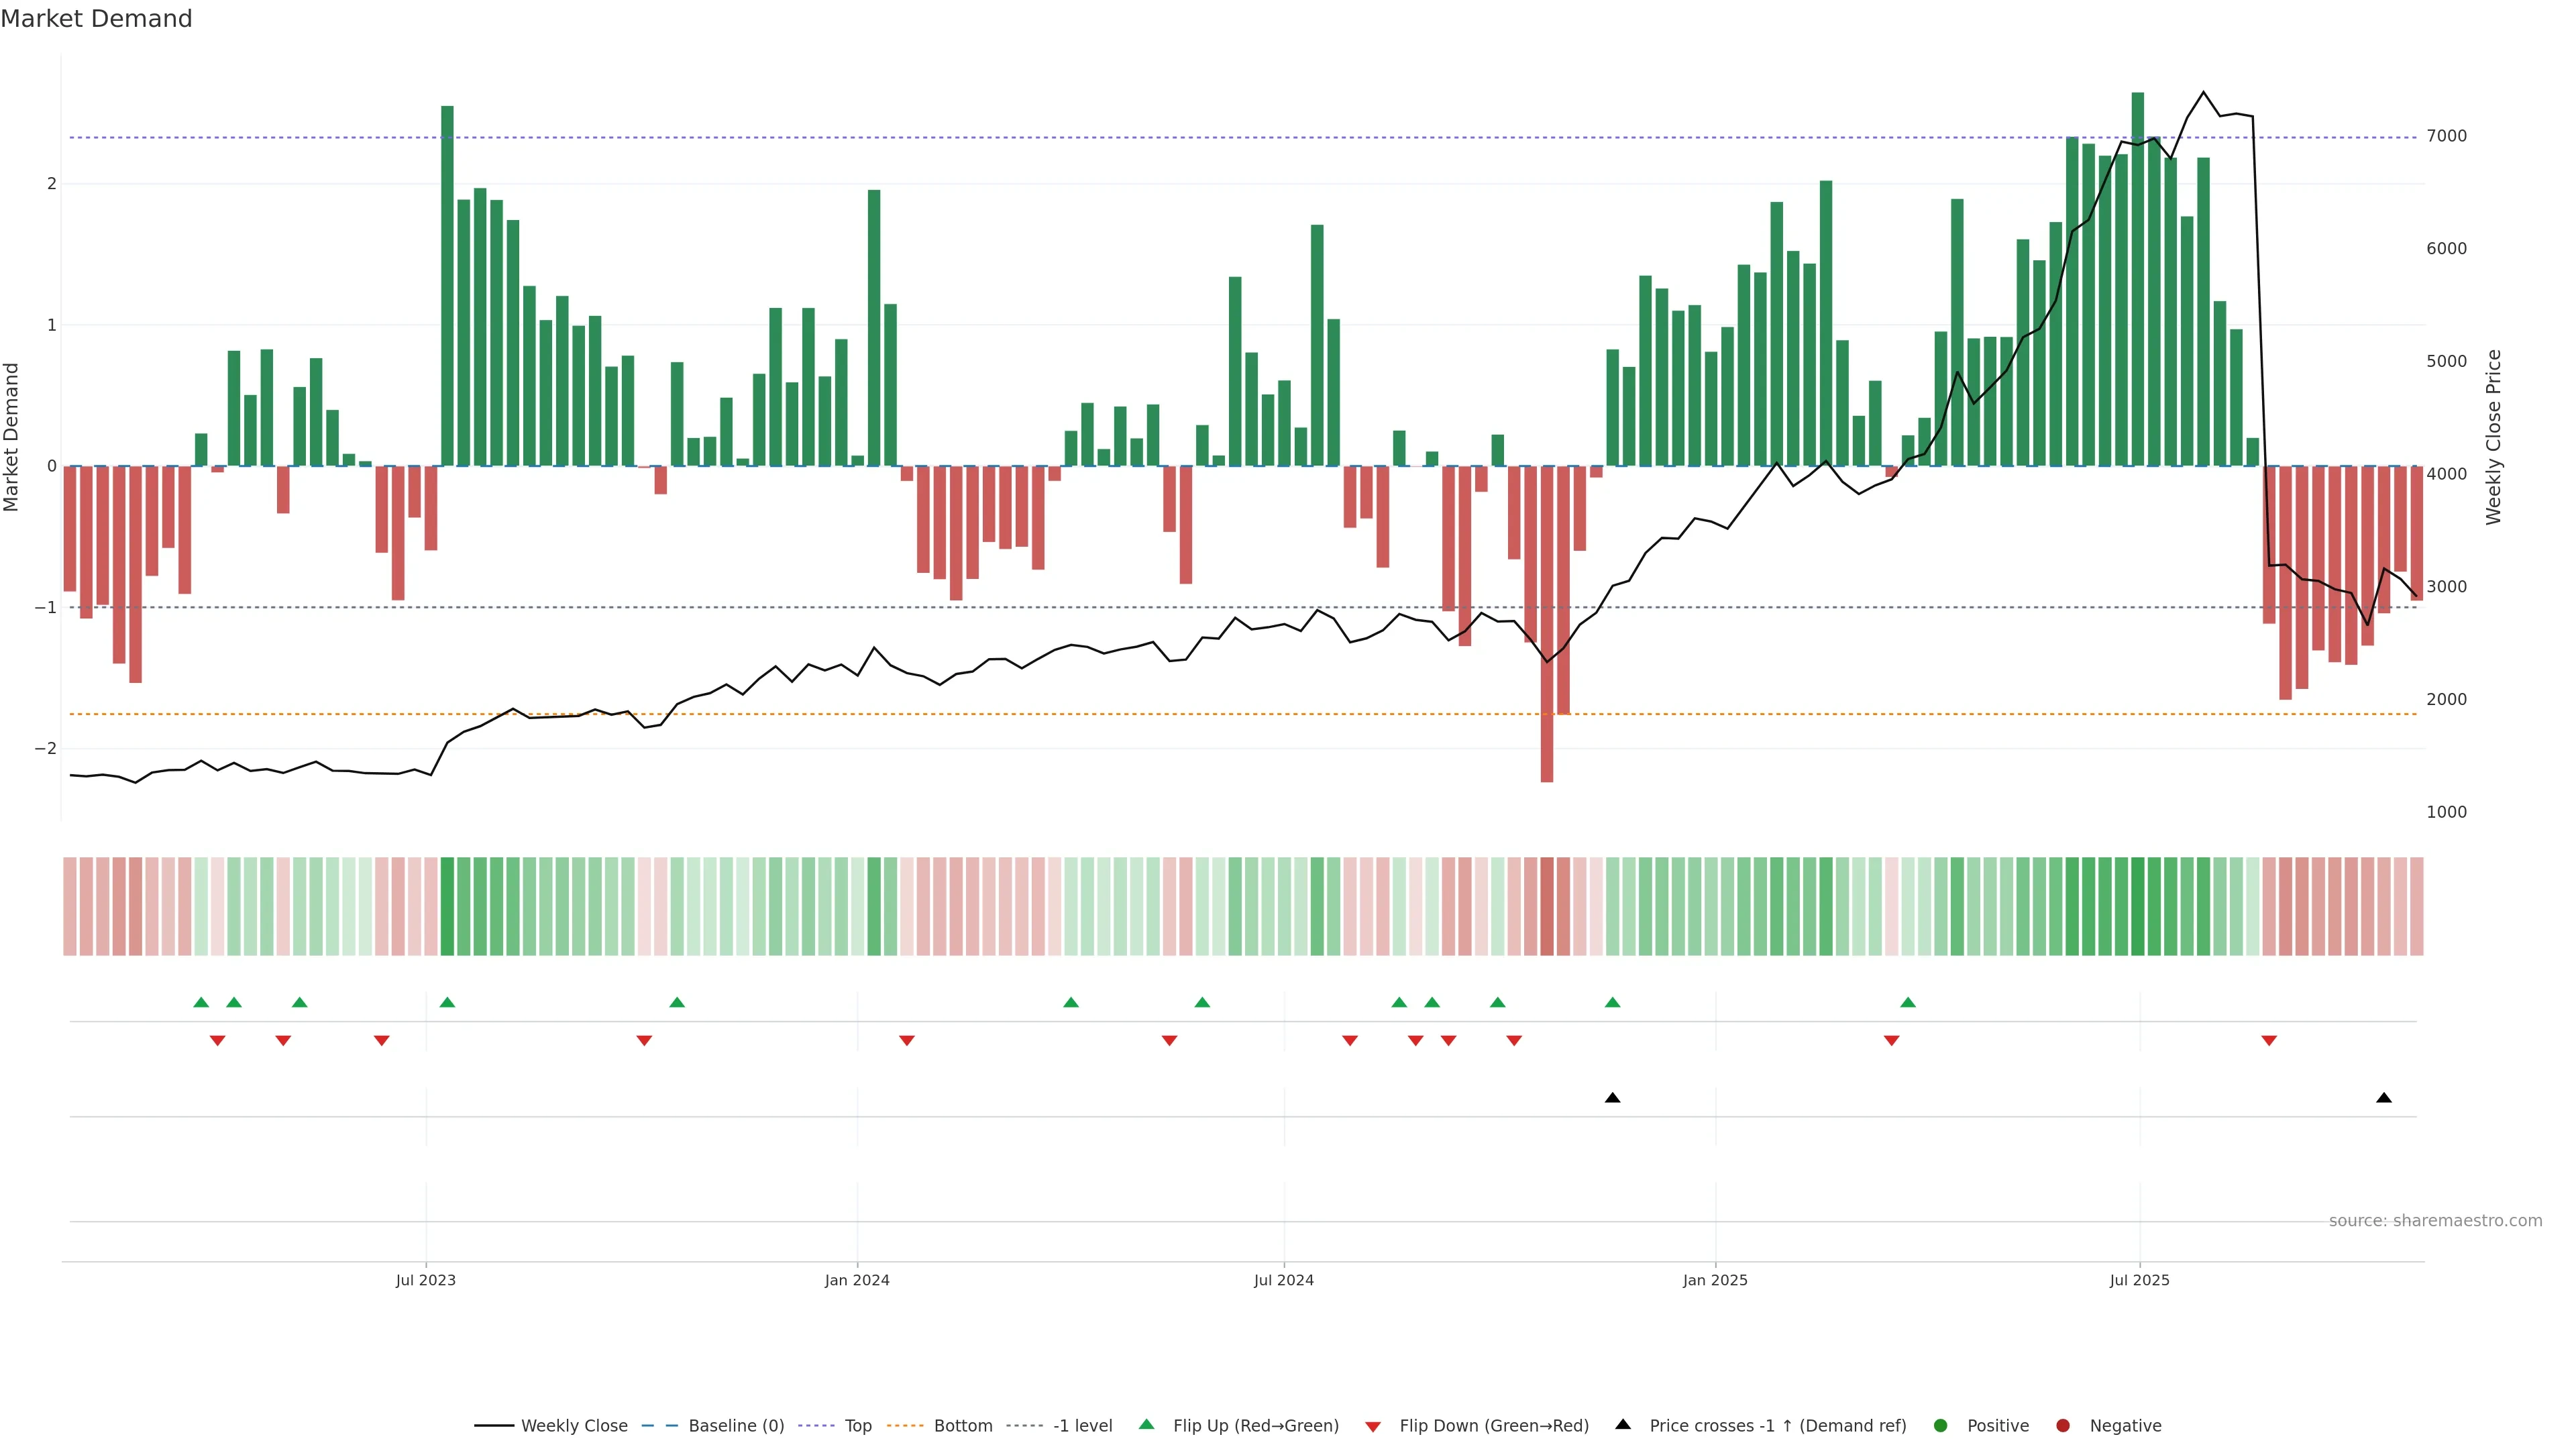Click the green Positive legend dot
This screenshot has width=2576, height=1449.
1941,1425
